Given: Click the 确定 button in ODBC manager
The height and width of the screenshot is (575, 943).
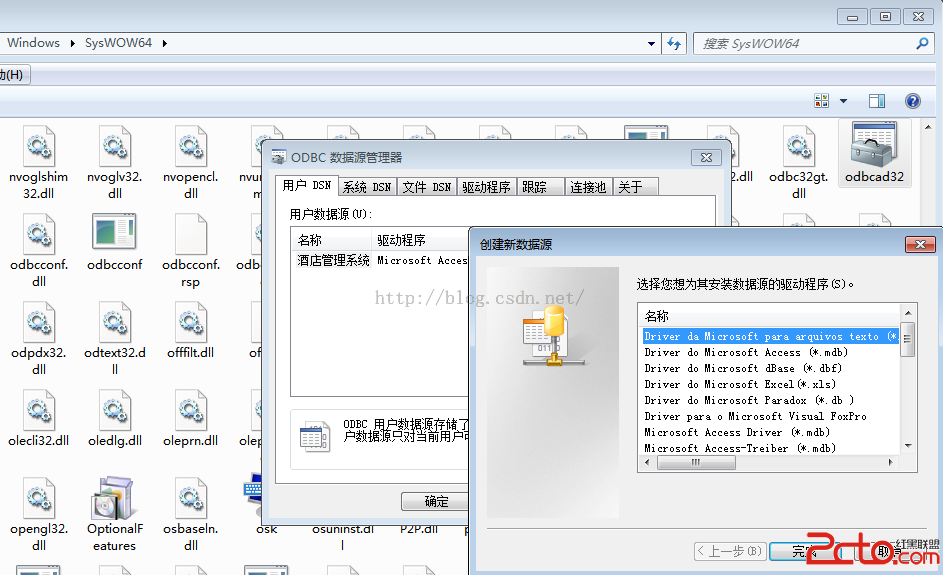Looking at the screenshot, I should pos(436,501).
